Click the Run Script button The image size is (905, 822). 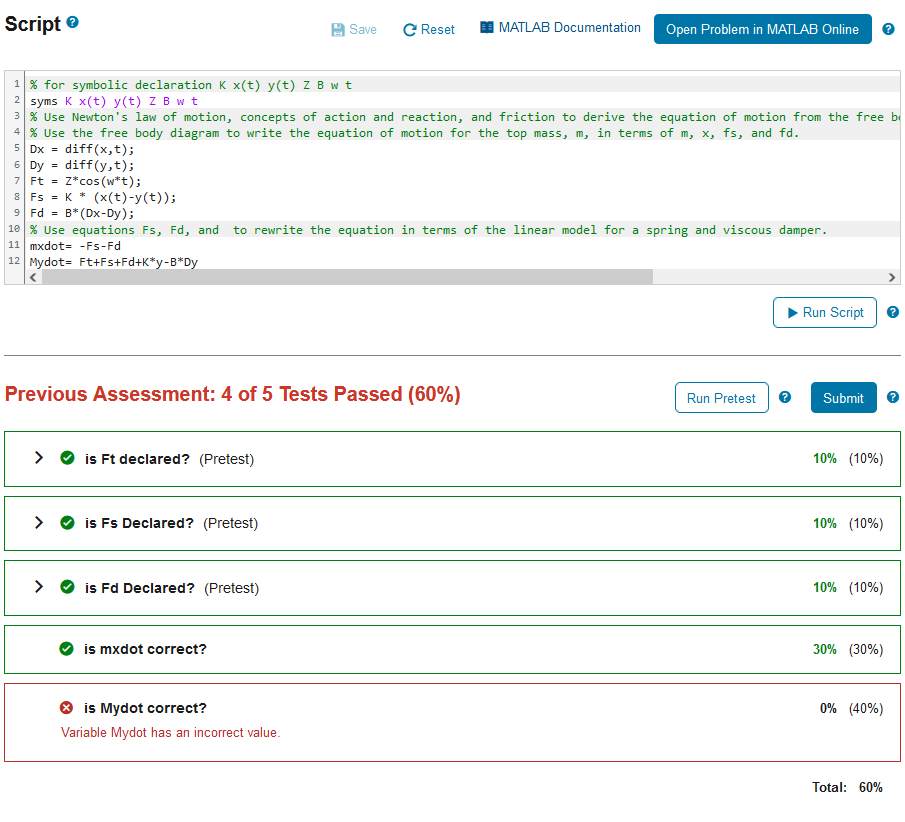coord(824,312)
